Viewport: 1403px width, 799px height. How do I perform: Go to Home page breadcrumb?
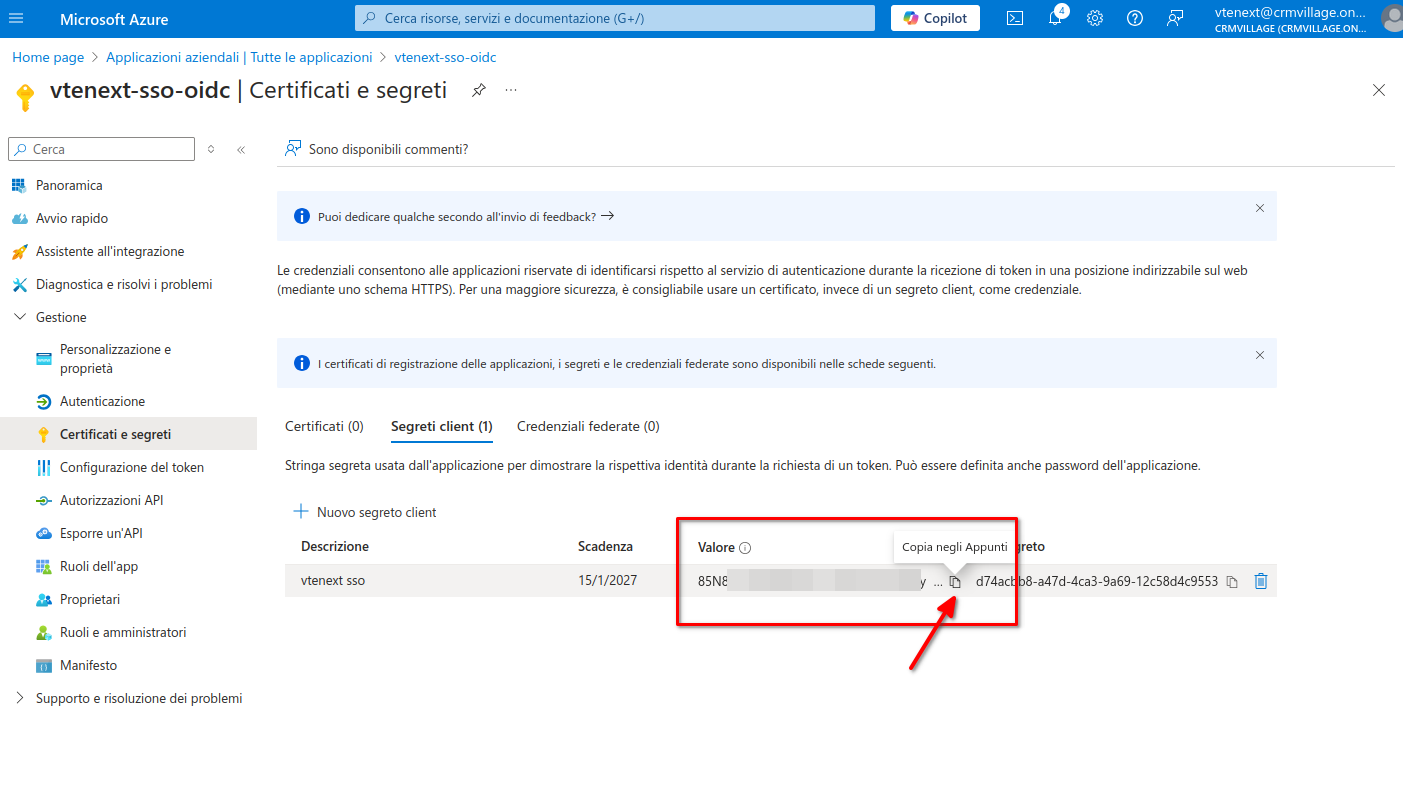[48, 57]
